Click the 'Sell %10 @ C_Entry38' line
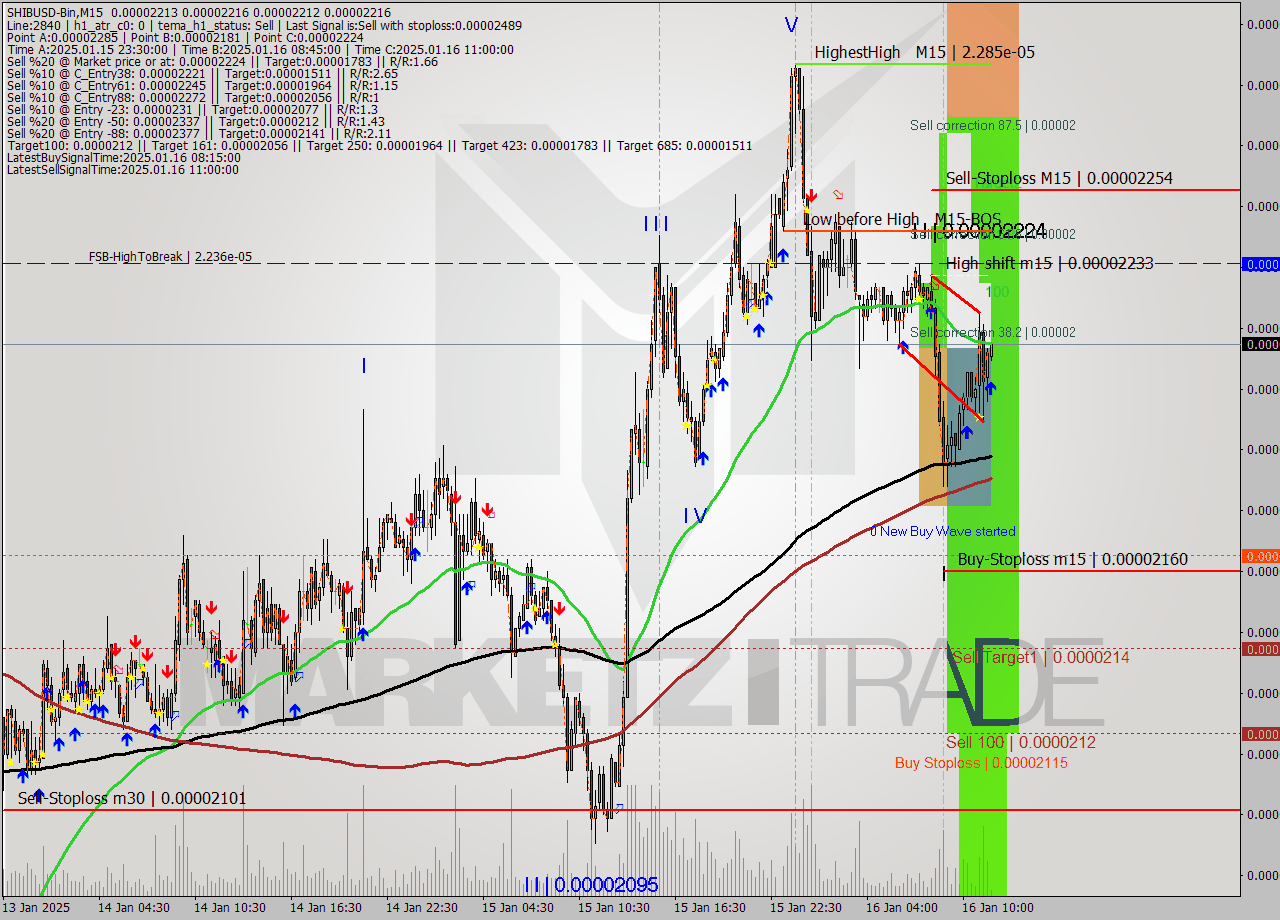The width and height of the screenshot is (1280, 920). [x=202, y=73]
